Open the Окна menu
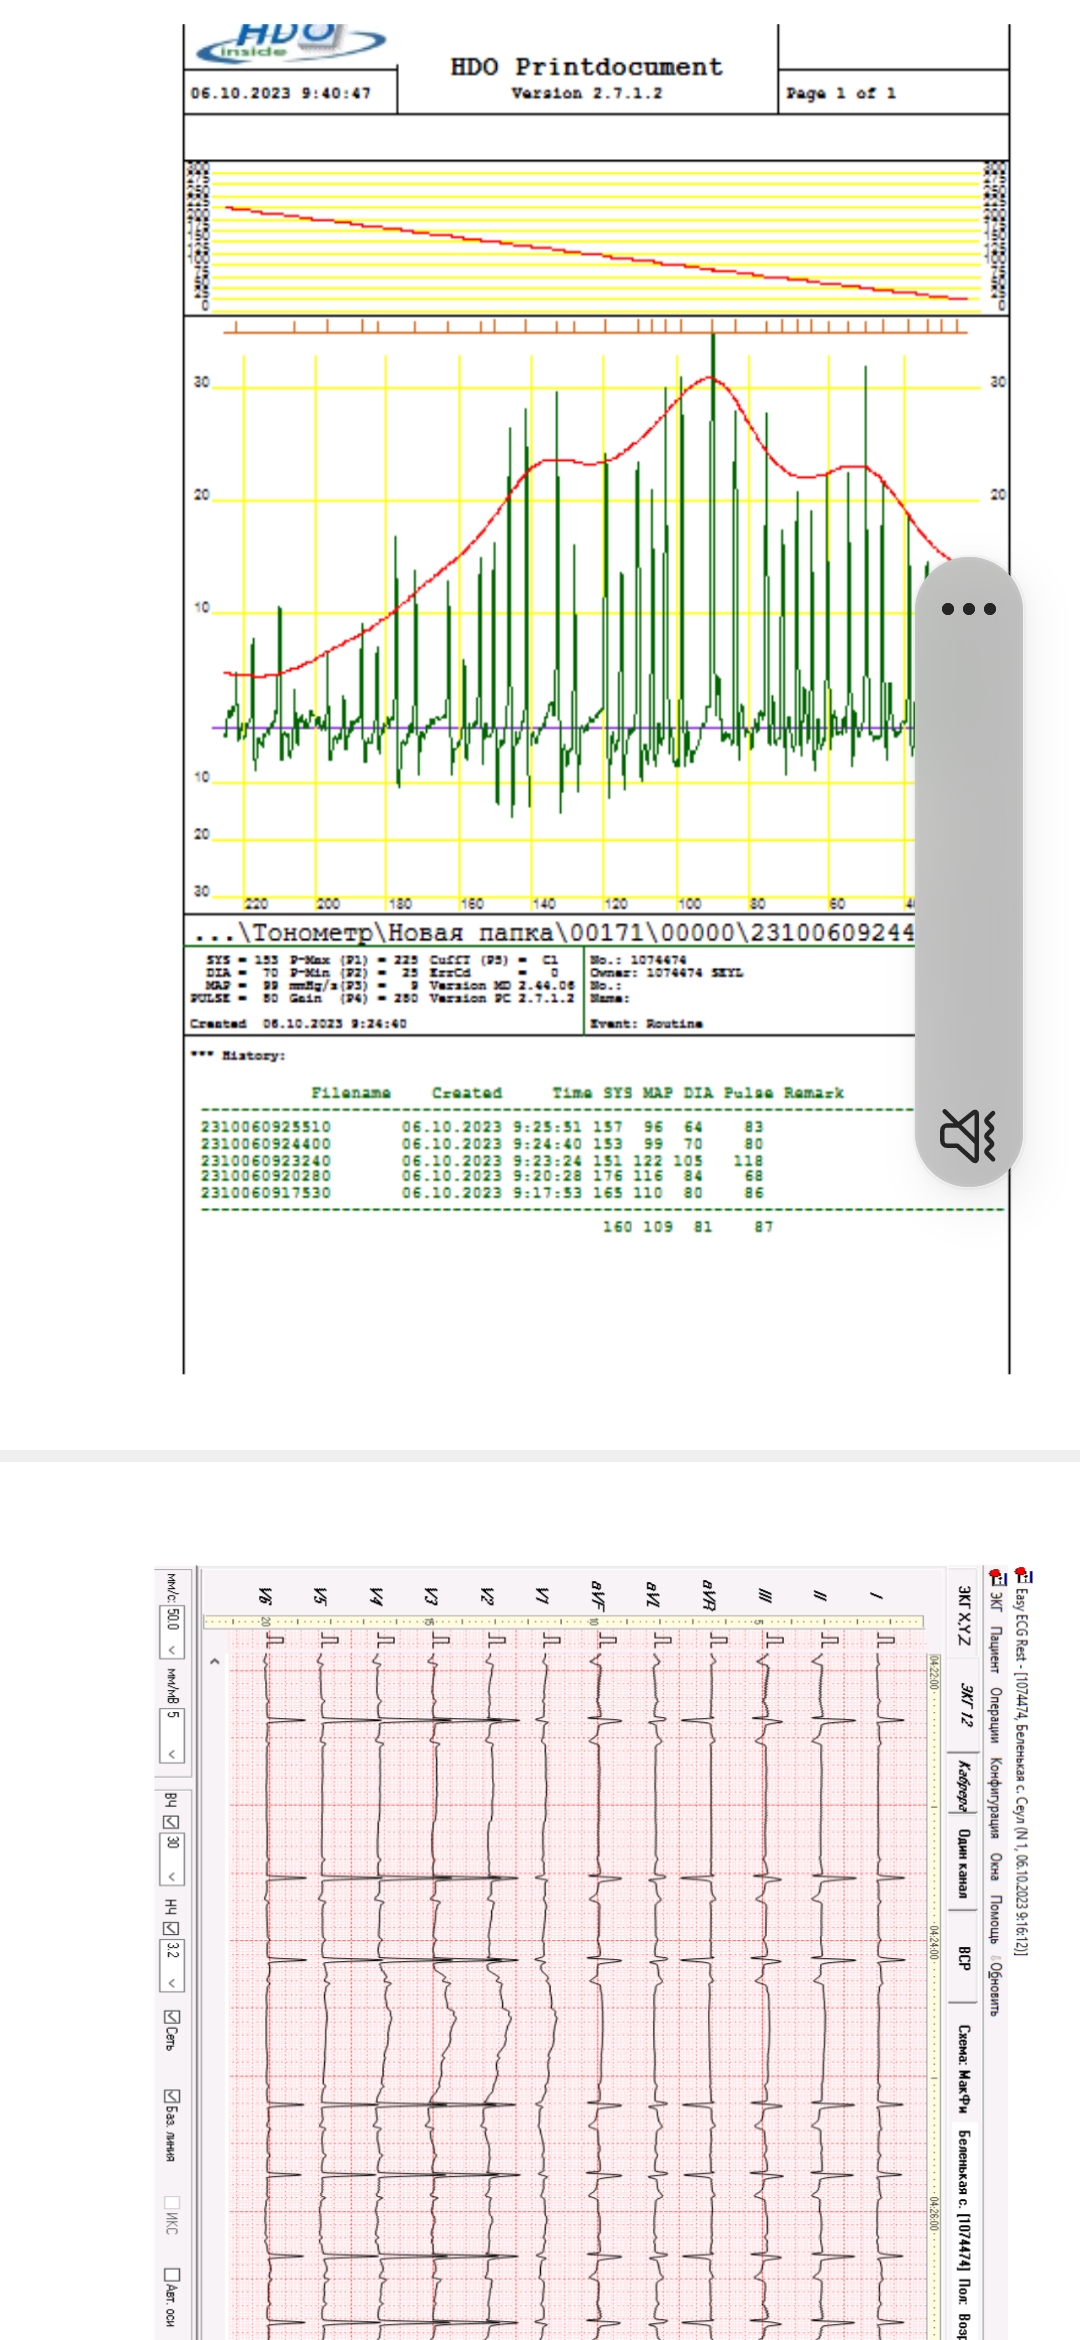 pos(996,1866)
